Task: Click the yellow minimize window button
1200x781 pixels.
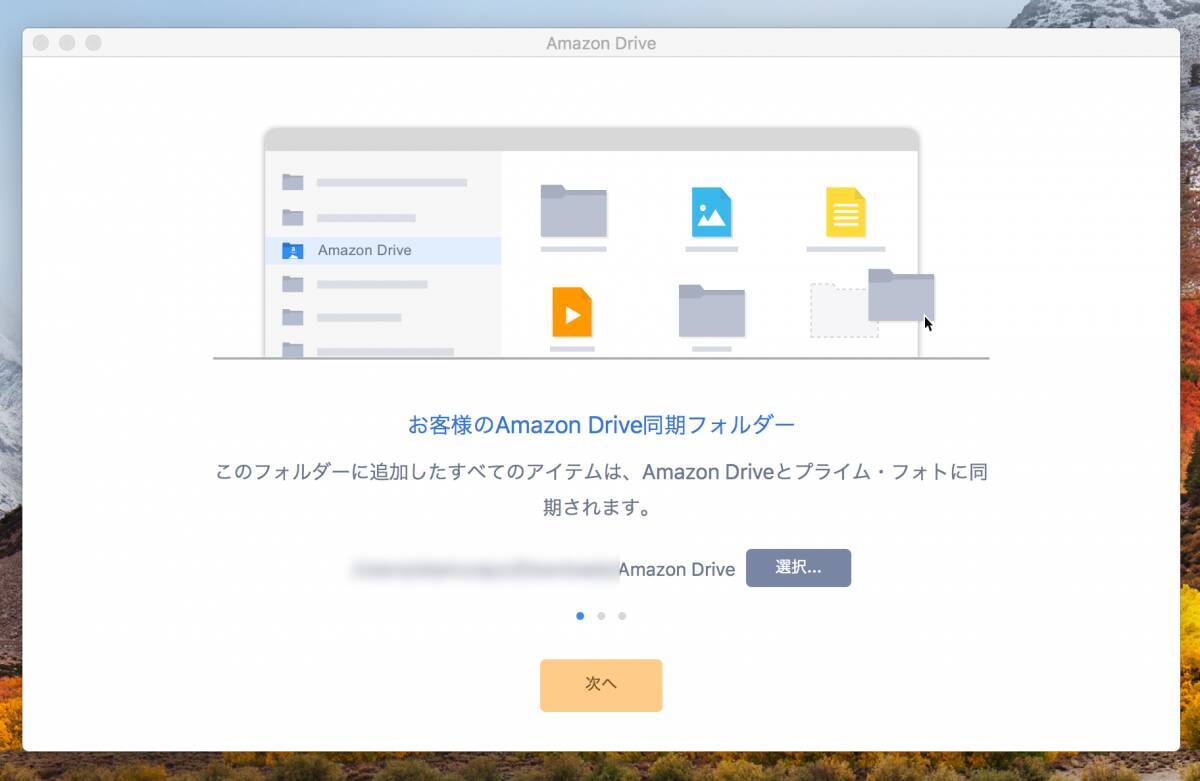Action: (67, 43)
